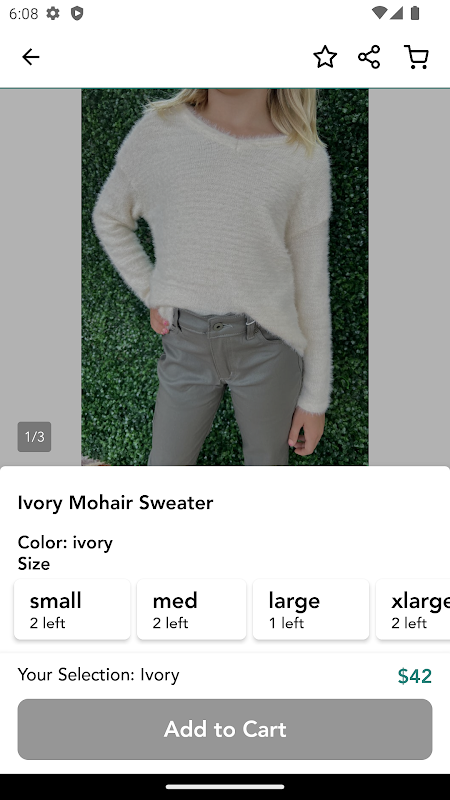Open the shopping cart icon
Image resolution: width=450 pixels, height=800 pixels.
click(416, 57)
